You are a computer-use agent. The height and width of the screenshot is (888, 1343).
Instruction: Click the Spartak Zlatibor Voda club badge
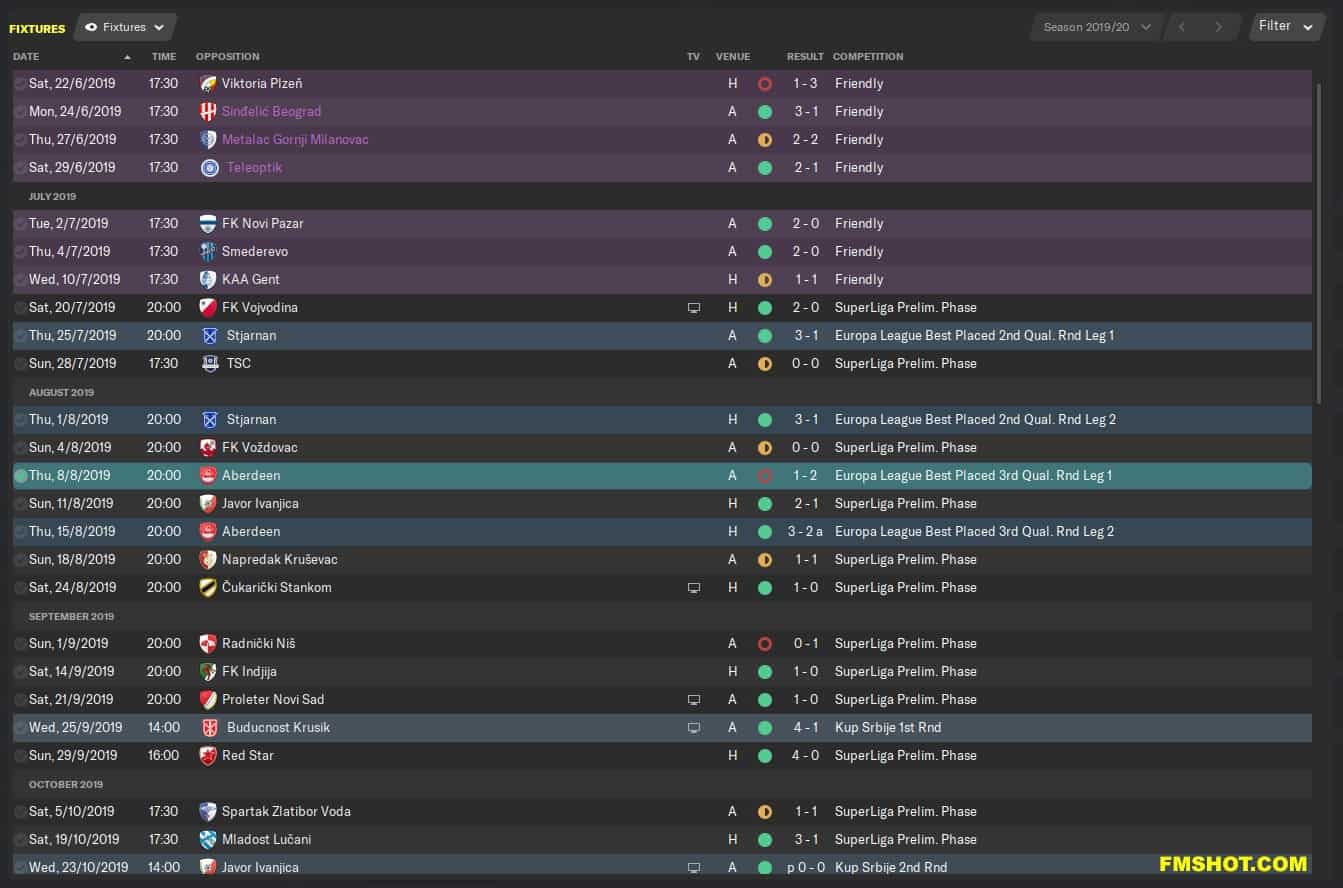pyautogui.click(x=208, y=812)
